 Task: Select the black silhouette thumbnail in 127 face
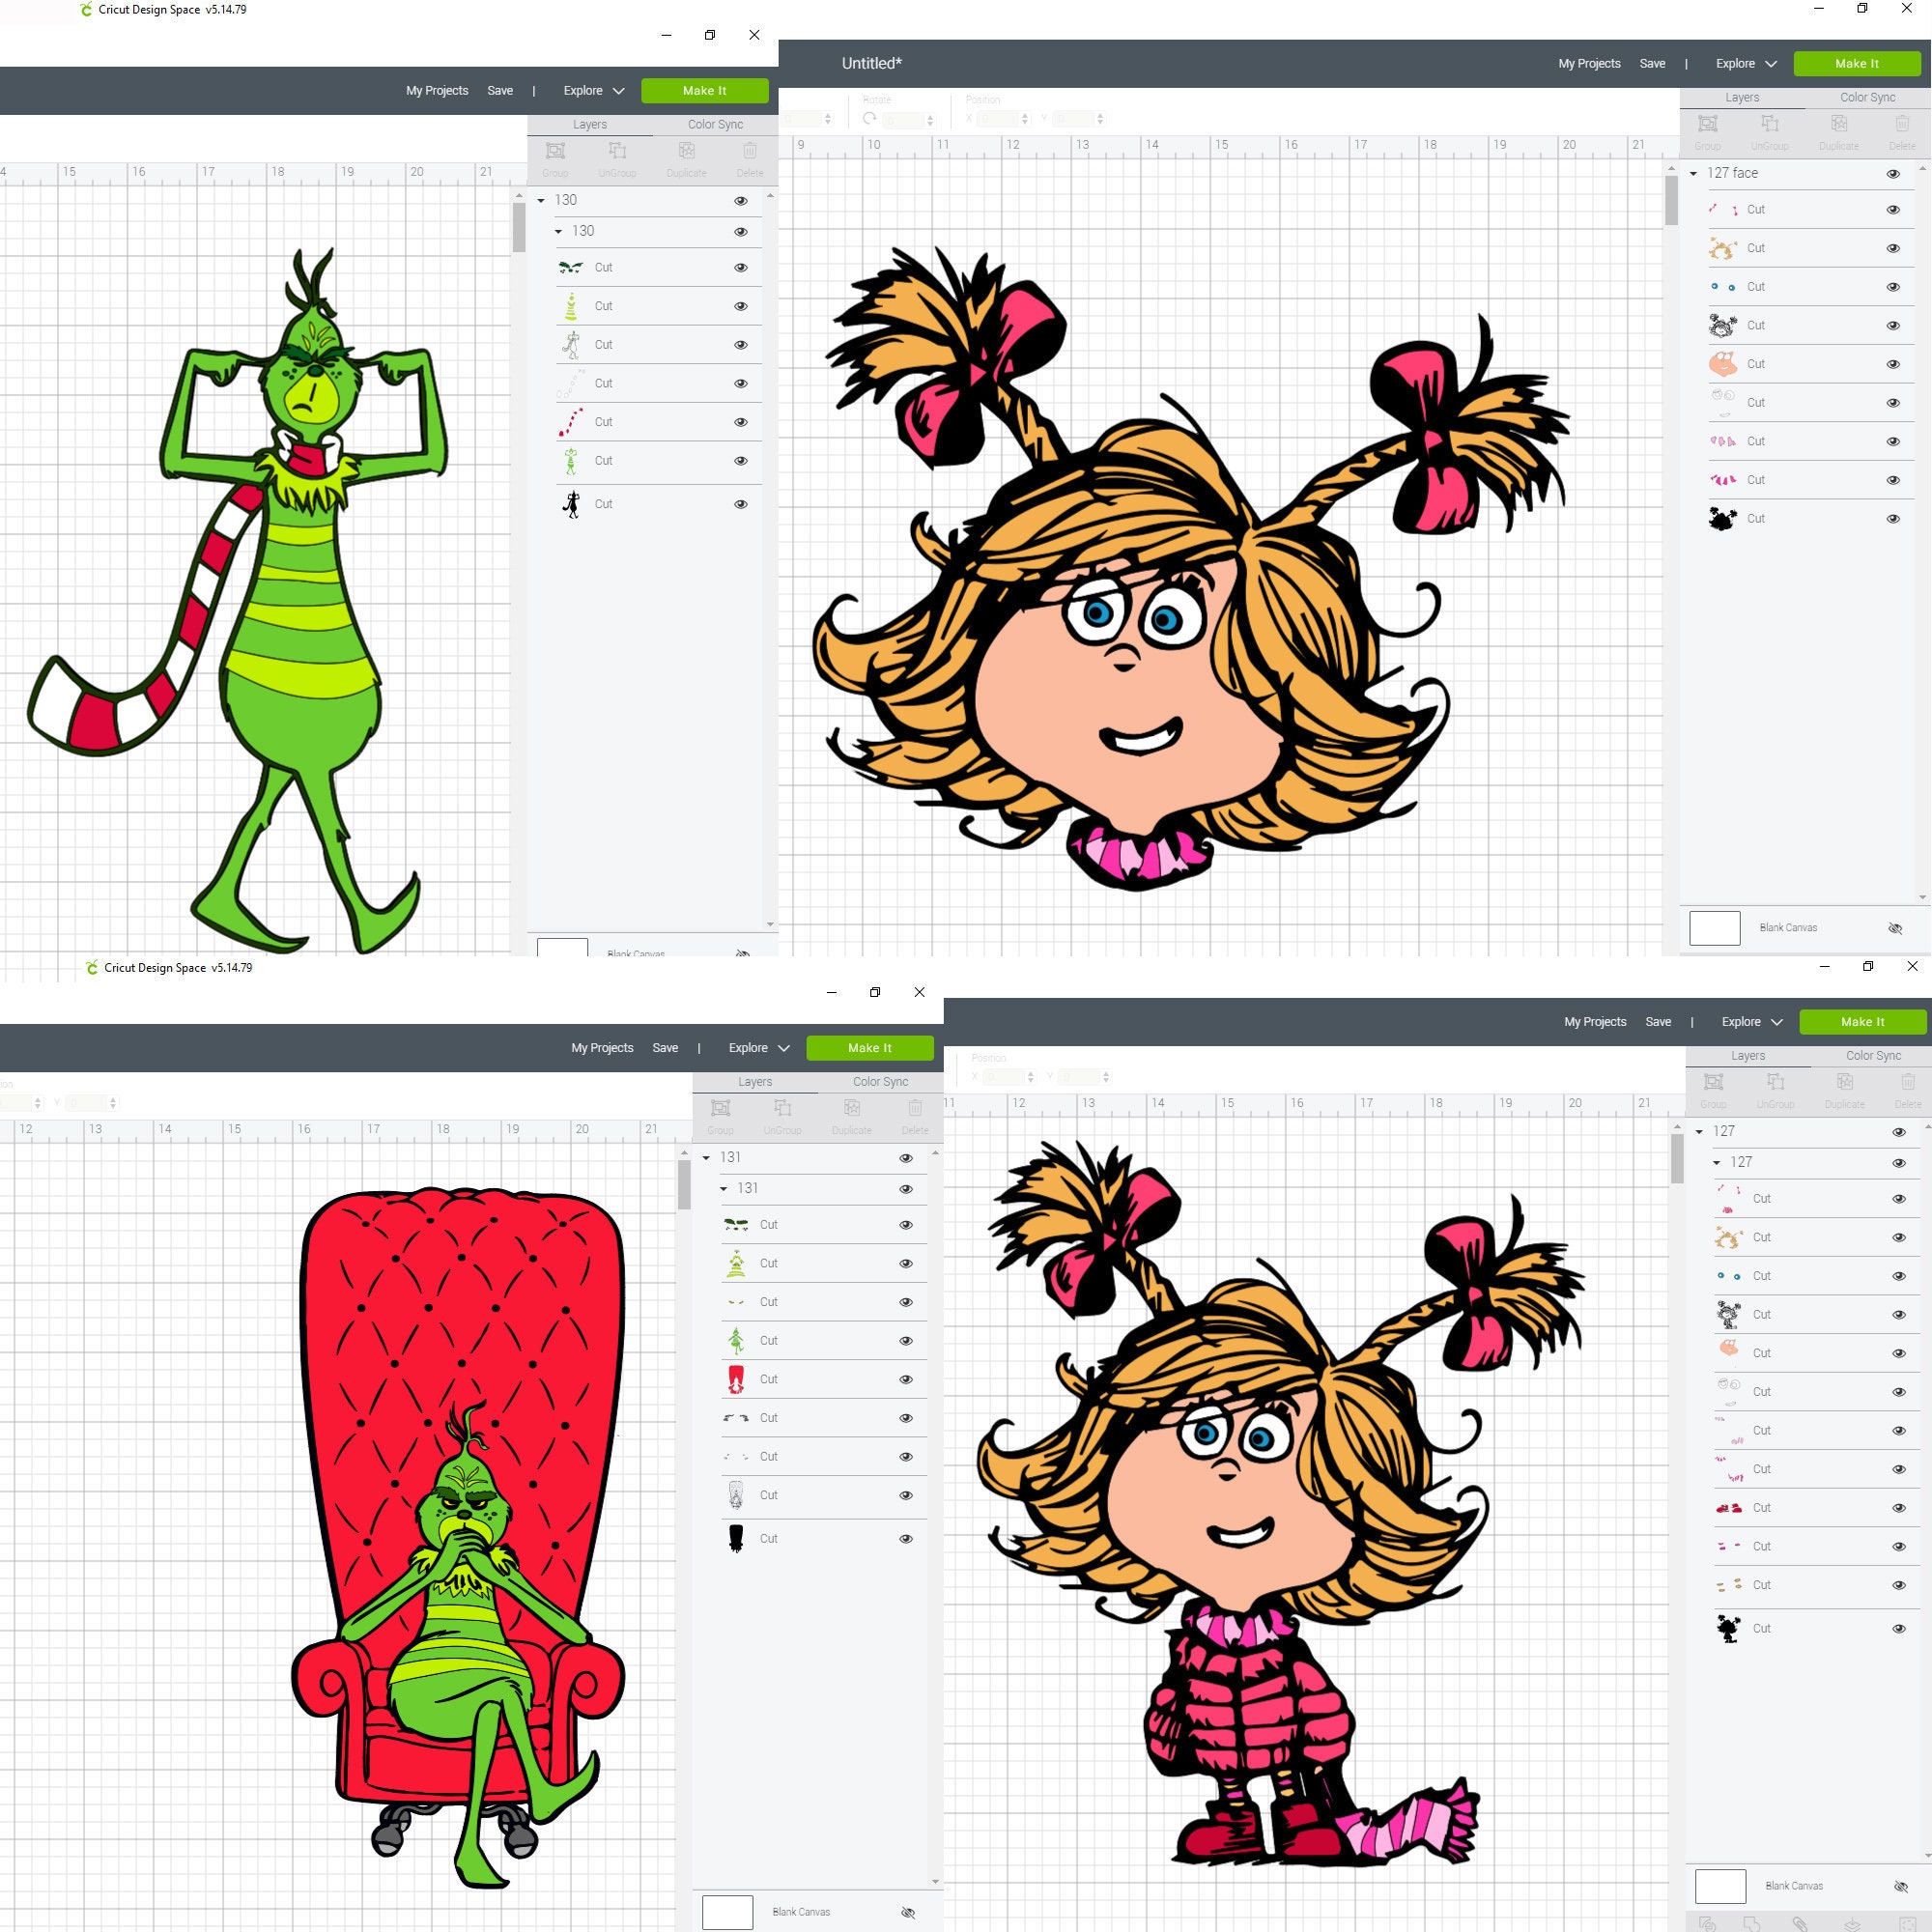click(1722, 518)
